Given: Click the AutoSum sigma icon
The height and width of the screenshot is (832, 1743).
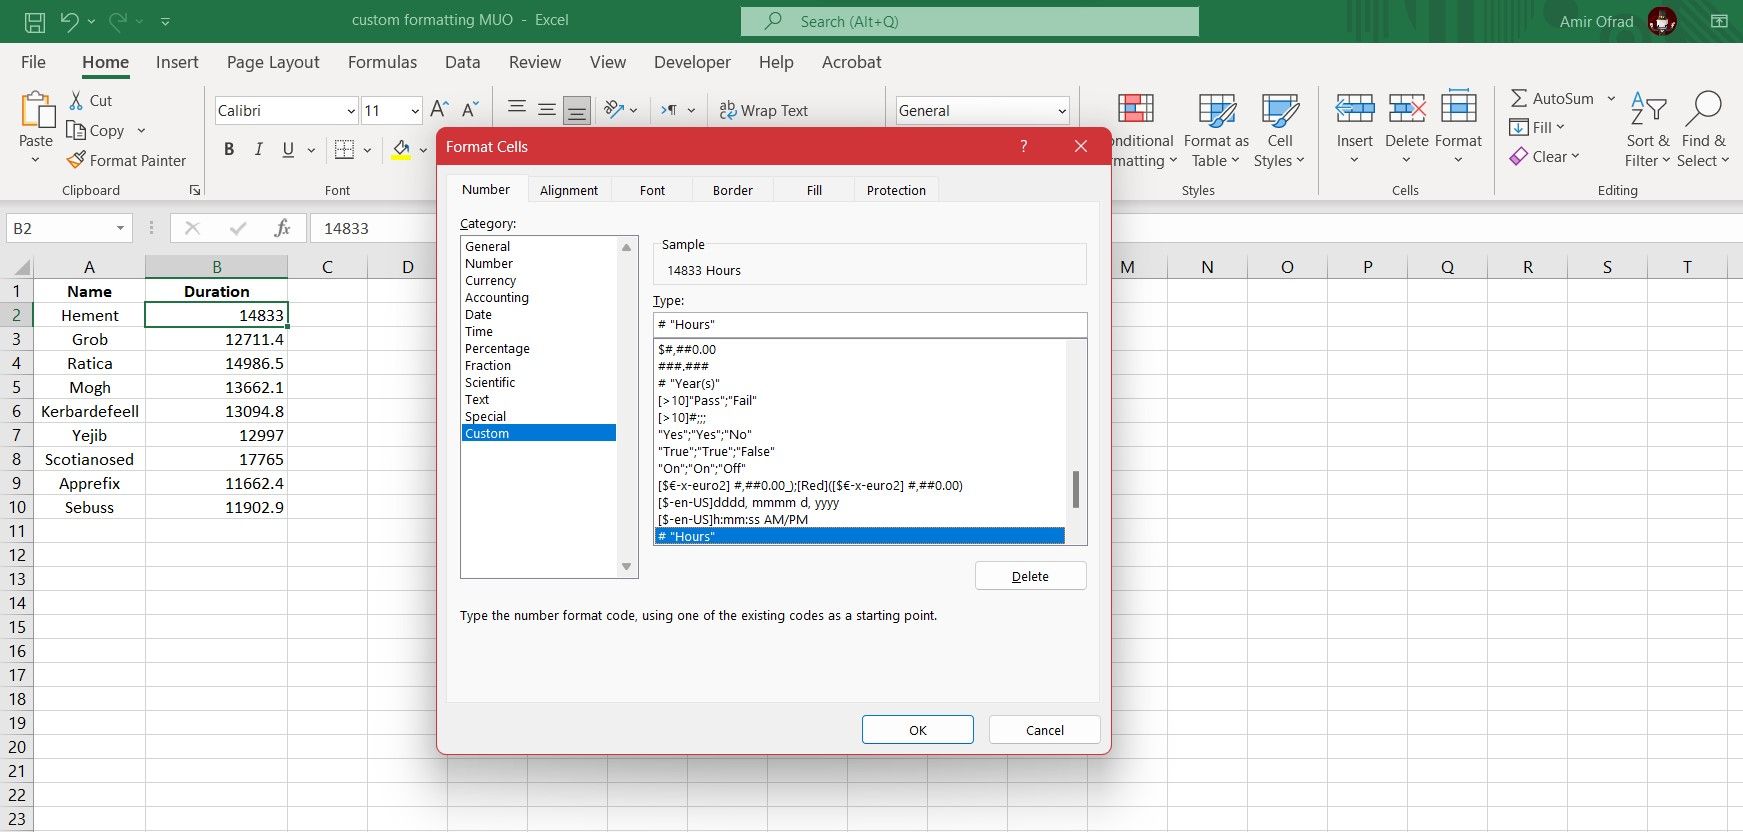Looking at the screenshot, I should pyautogui.click(x=1519, y=98).
